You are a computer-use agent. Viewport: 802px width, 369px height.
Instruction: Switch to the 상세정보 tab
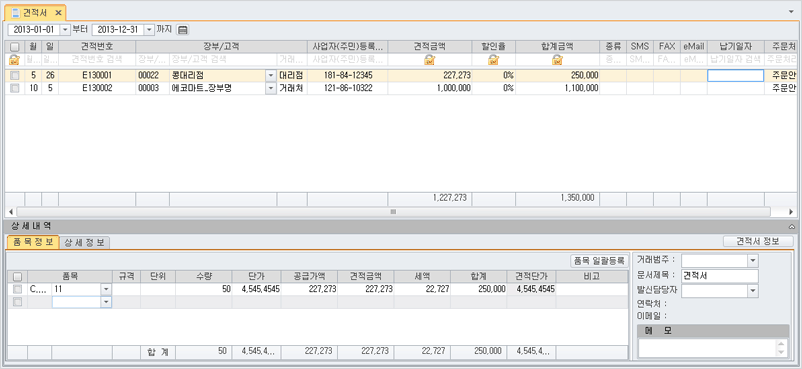click(84, 243)
